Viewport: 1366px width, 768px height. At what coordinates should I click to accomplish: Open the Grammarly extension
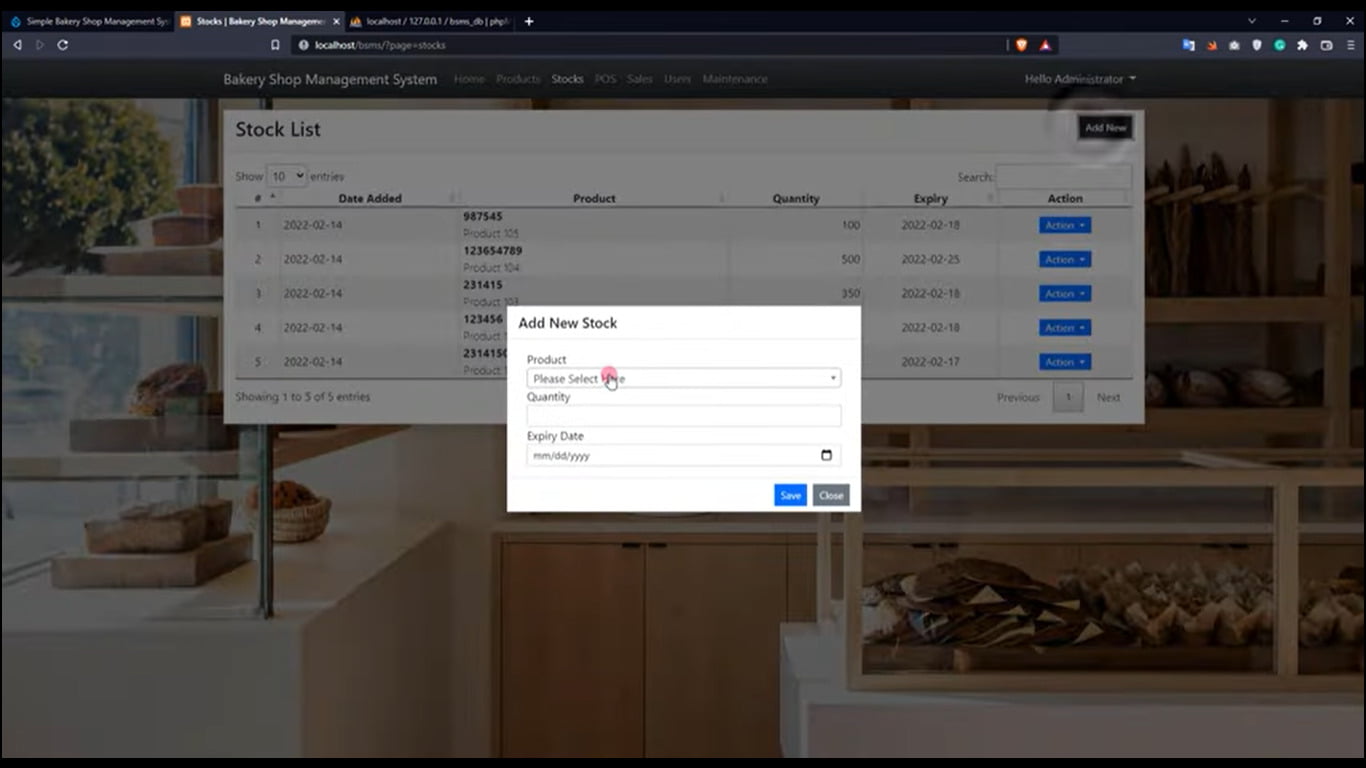click(1279, 45)
